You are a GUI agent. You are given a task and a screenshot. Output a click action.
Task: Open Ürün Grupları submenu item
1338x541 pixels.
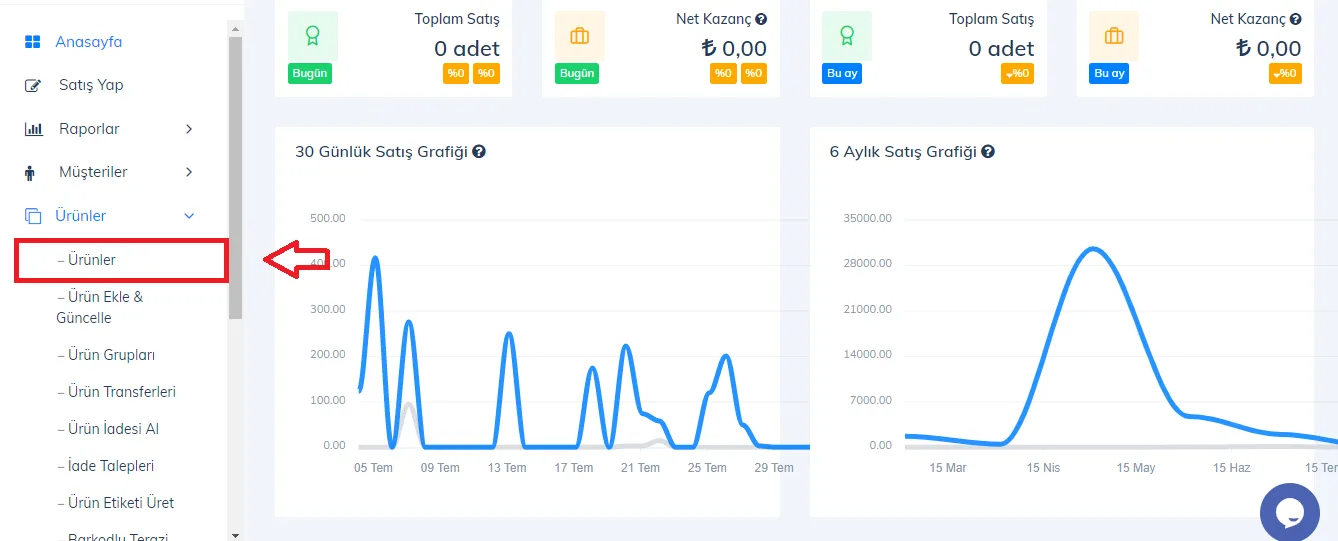106,355
